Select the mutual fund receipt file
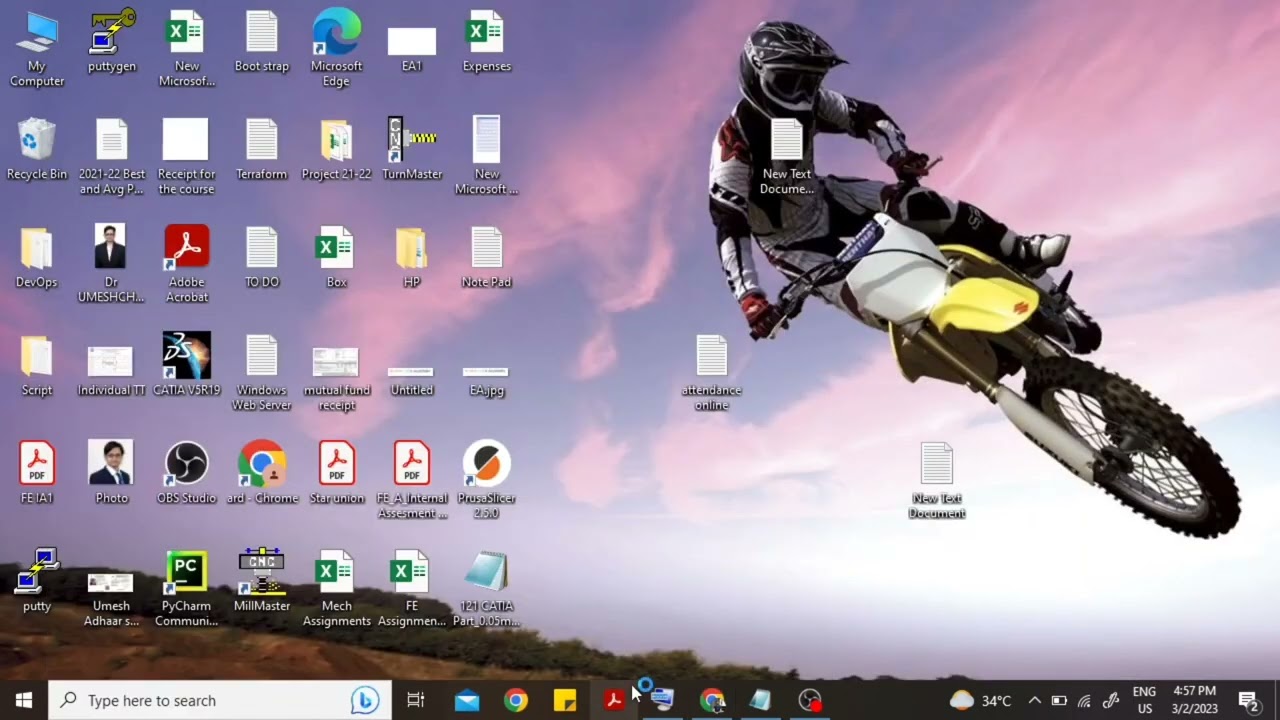Image resolution: width=1280 pixels, height=720 pixels. pyautogui.click(x=337, y=379)
